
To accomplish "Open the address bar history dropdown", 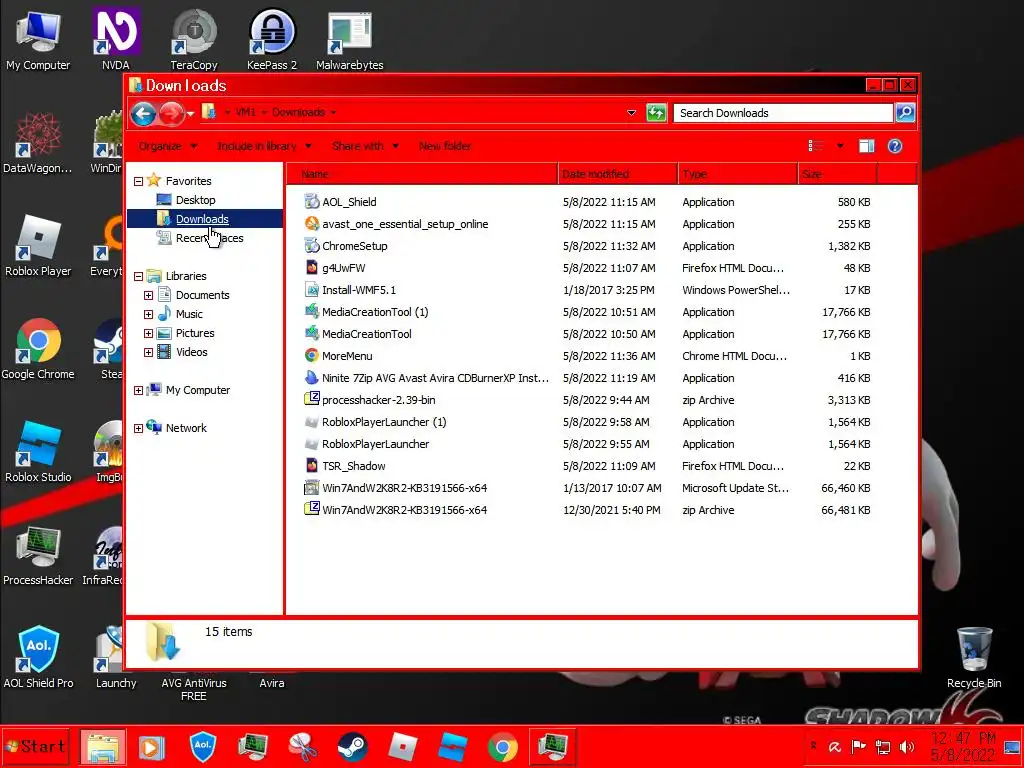I will 631,113.
